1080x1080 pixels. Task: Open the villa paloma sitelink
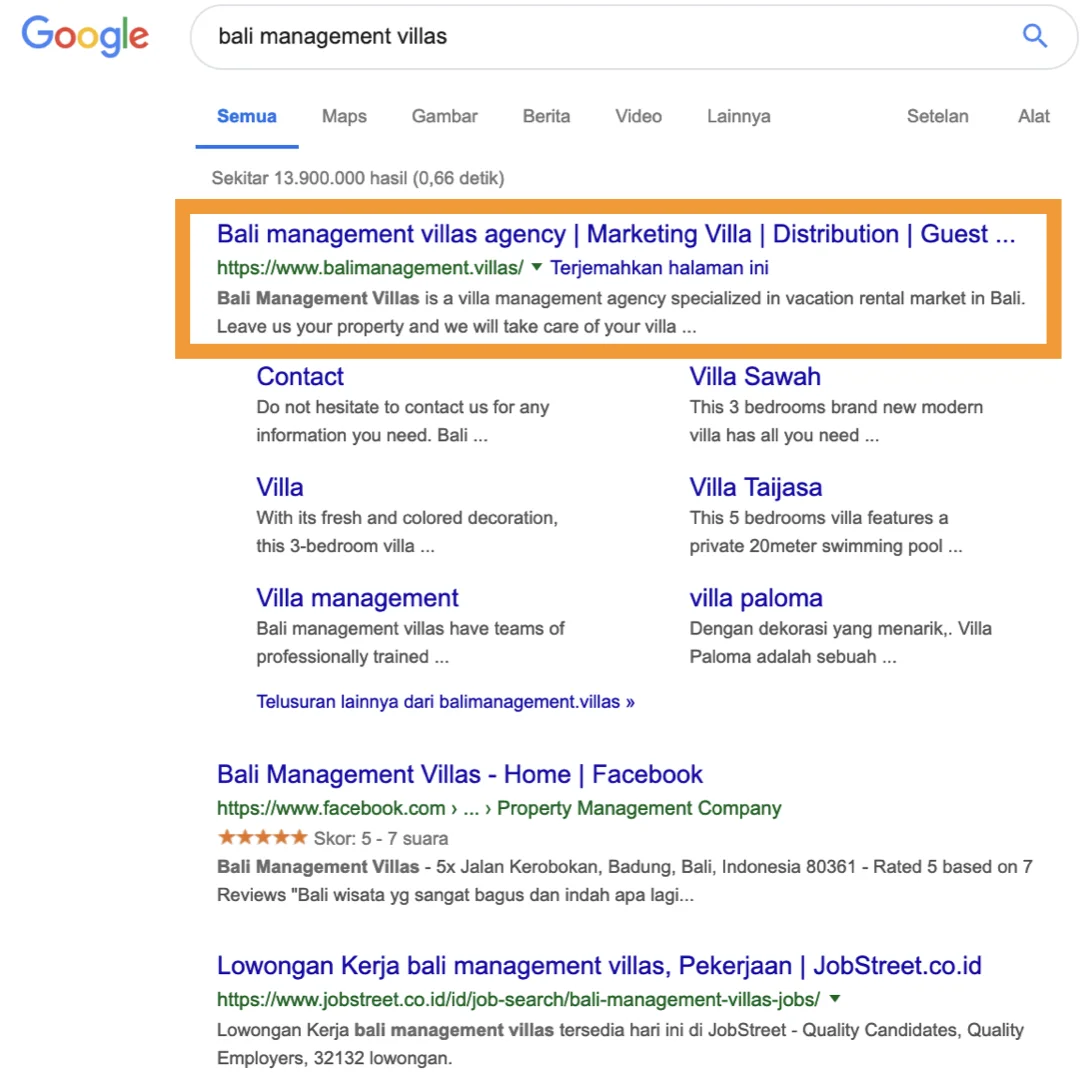point(756,598)
